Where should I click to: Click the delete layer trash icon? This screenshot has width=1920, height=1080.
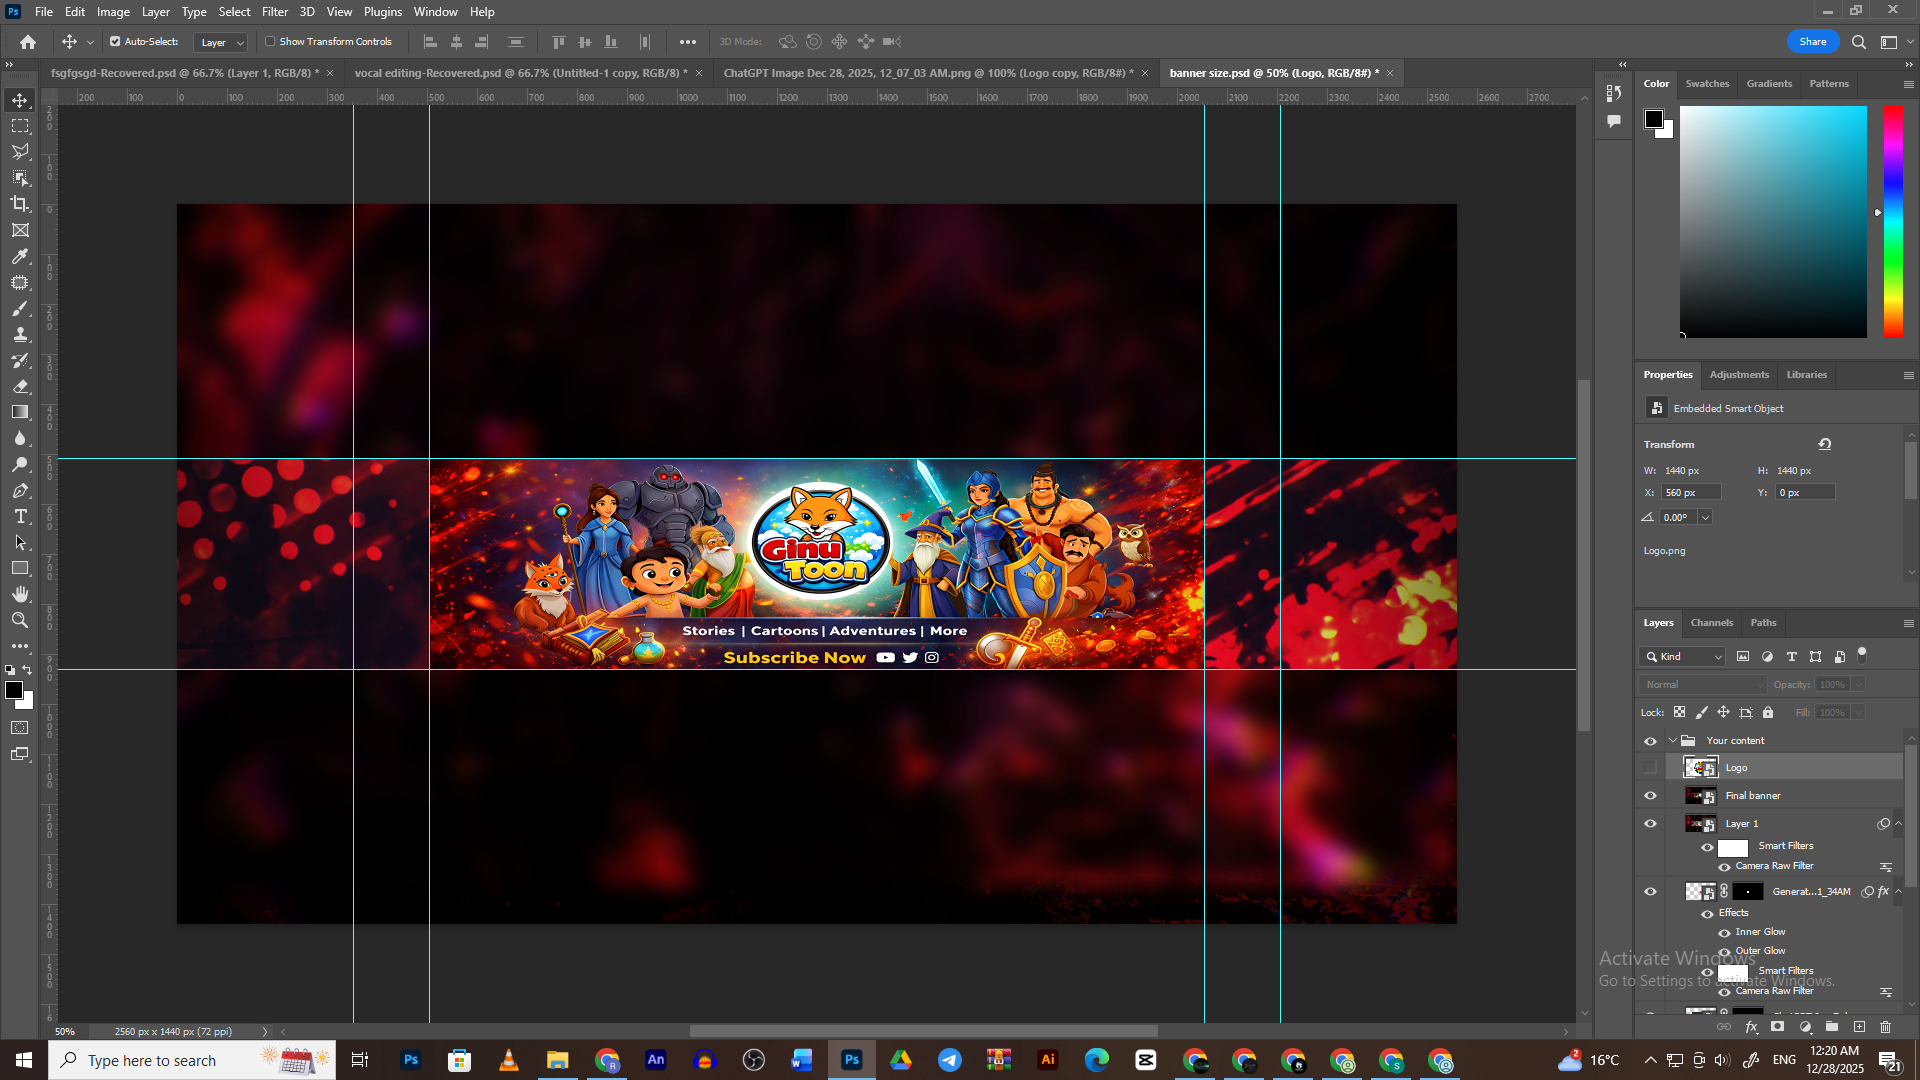1885,1027
